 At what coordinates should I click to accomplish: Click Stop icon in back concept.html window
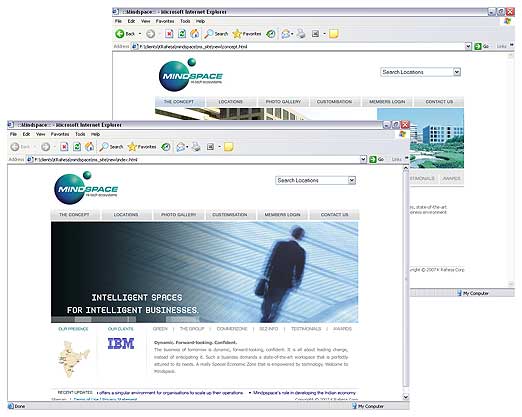click(169, 34)
